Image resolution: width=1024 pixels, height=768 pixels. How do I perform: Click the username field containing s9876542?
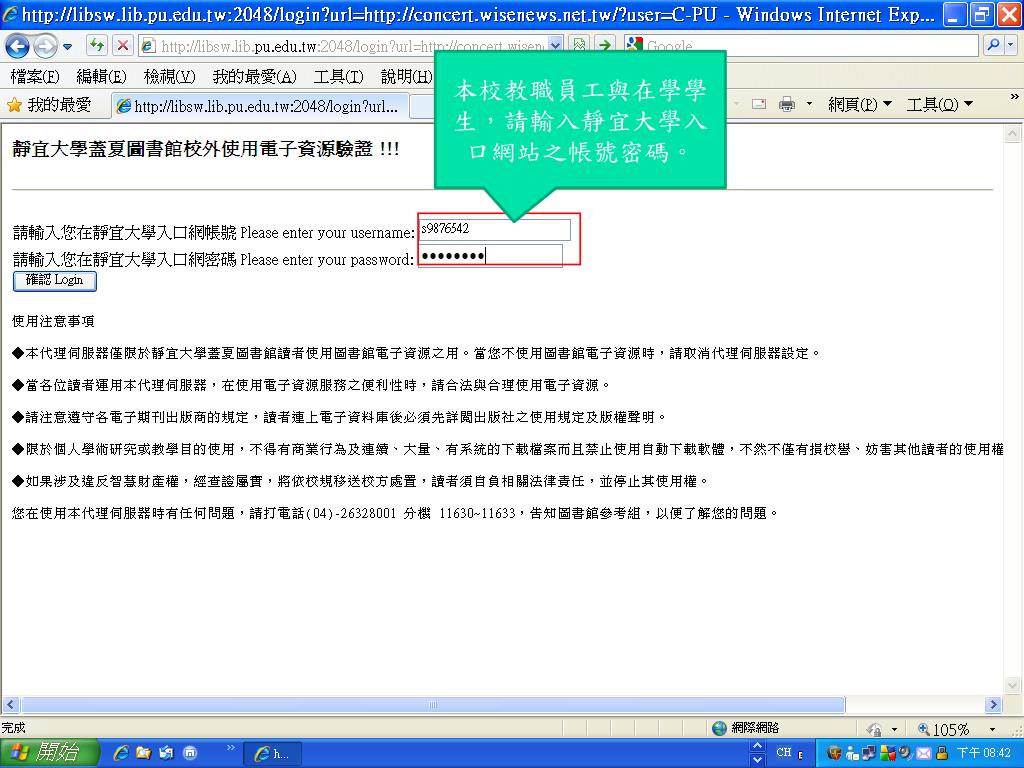coord(494,229)
